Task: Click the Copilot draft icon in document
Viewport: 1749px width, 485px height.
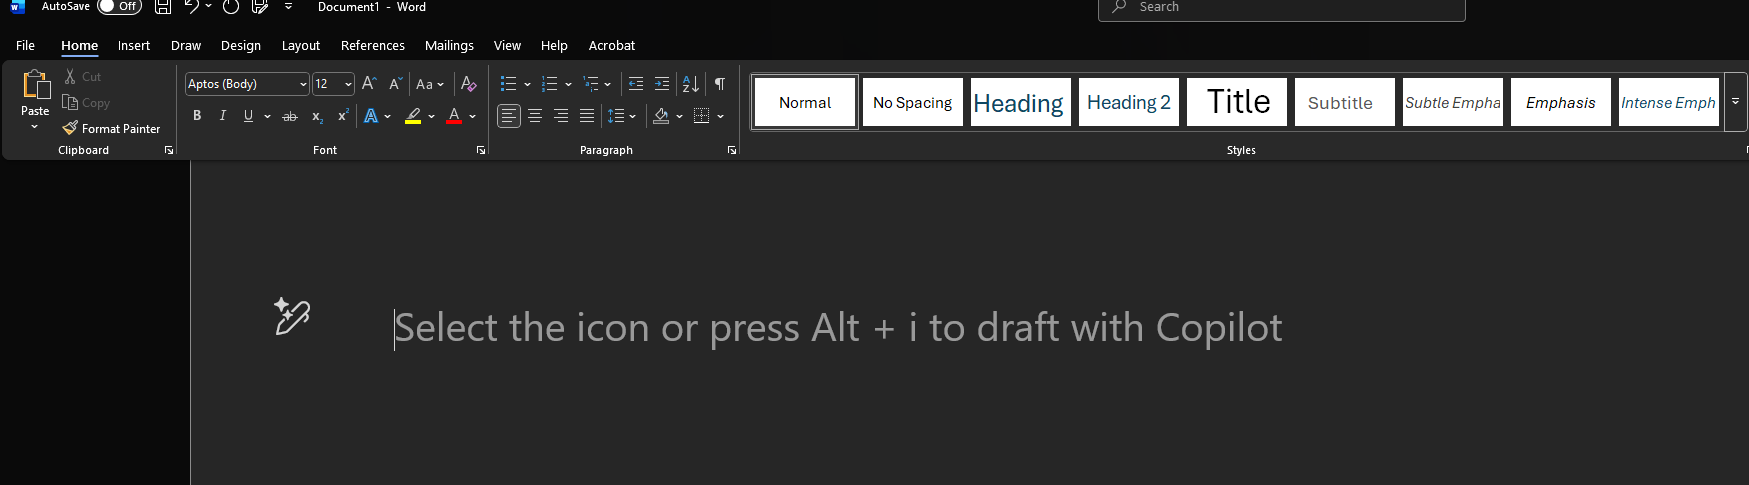Action: coord(292,316)
